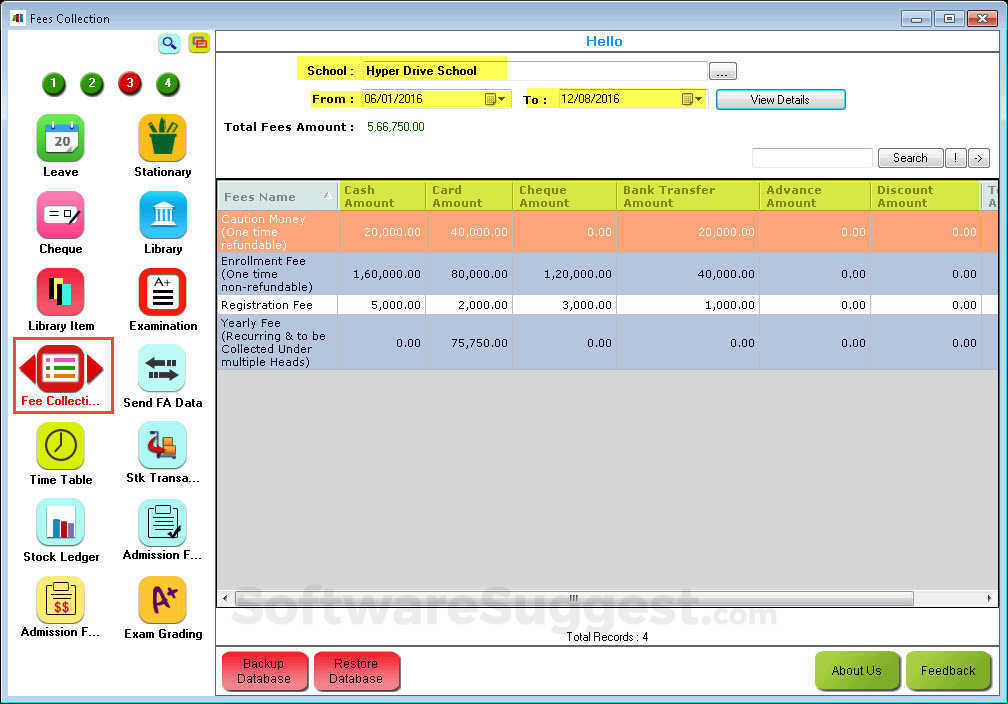Screen dimensions: 1008x704
Task: Click the Cheque Amount column header
Action: coord(565,197)
